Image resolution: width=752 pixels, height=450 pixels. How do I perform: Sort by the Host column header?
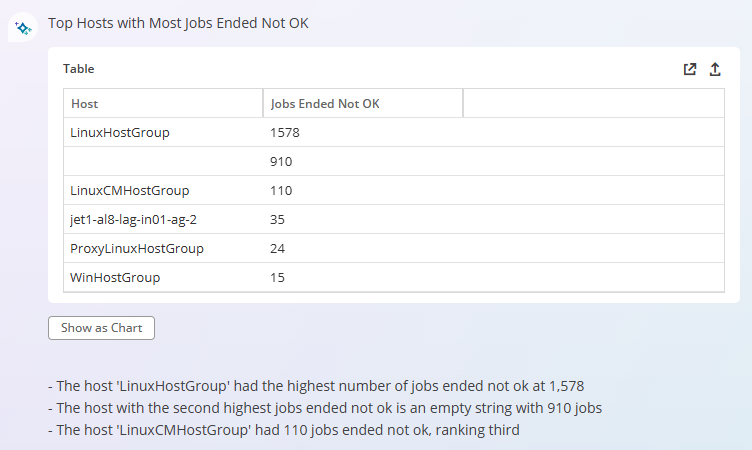(163, 103)
